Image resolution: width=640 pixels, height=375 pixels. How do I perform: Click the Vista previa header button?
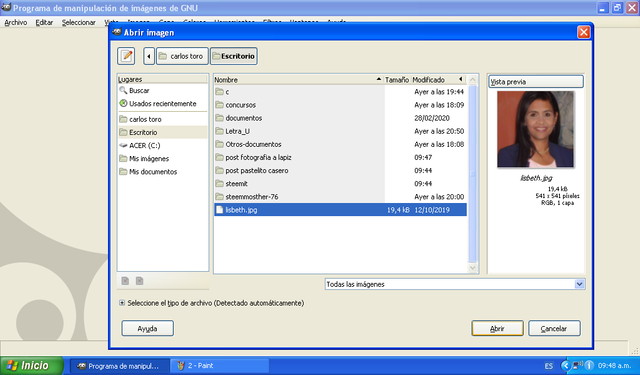point(536,82)
